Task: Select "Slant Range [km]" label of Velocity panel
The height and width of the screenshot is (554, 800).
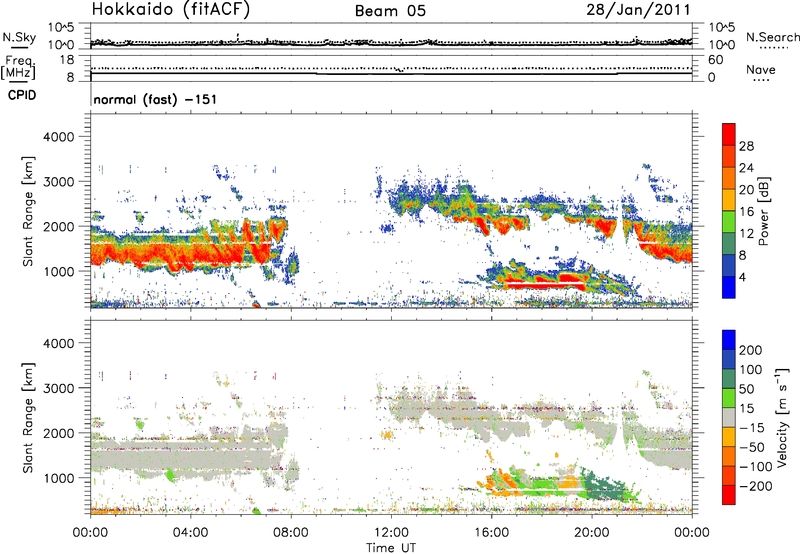Action: 28,418
